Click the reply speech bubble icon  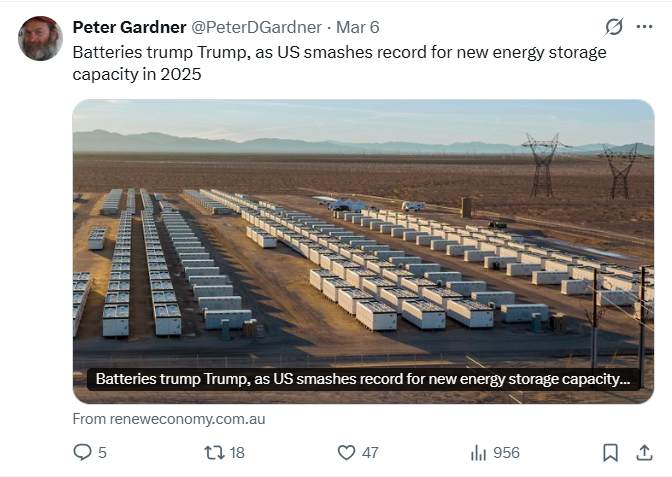pyautogui.click(x=83, y=453)
